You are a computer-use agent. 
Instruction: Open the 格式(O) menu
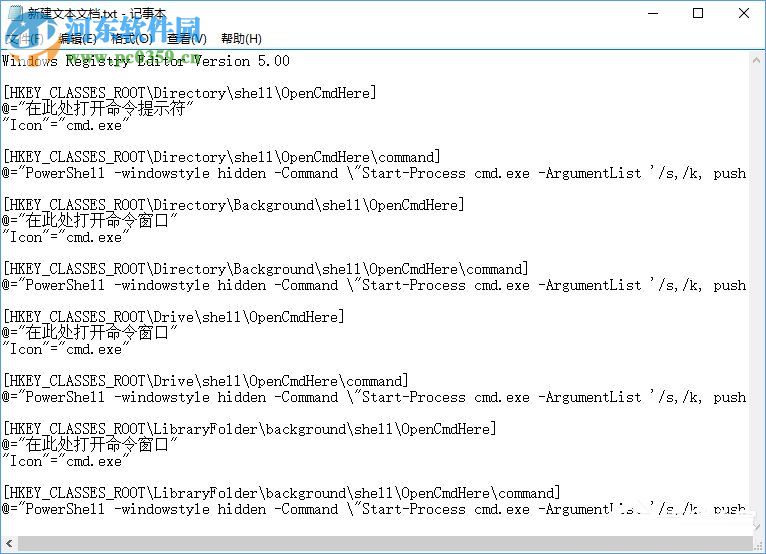(132, 39)
